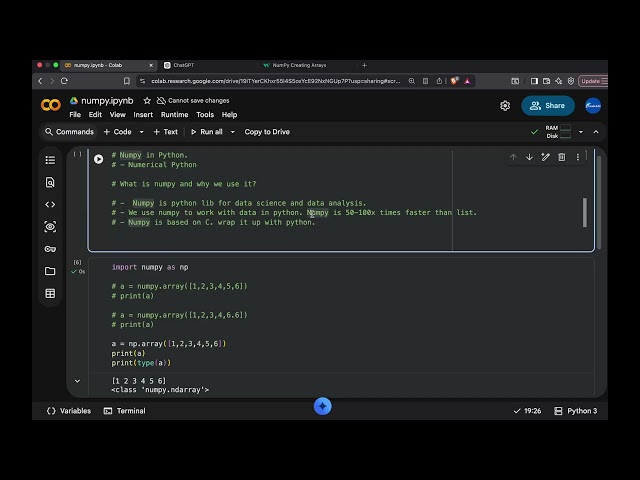Open the Insert menu
Screen dimensions: 640x480
tap(143, 115)
